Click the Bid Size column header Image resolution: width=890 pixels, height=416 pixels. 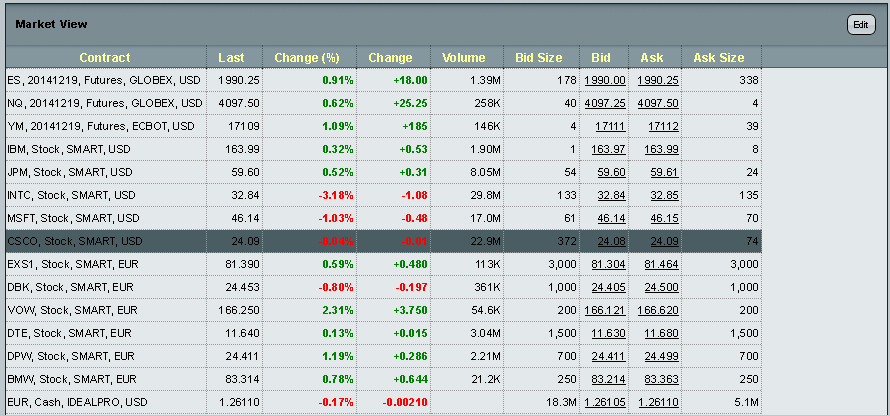point(539,57)
